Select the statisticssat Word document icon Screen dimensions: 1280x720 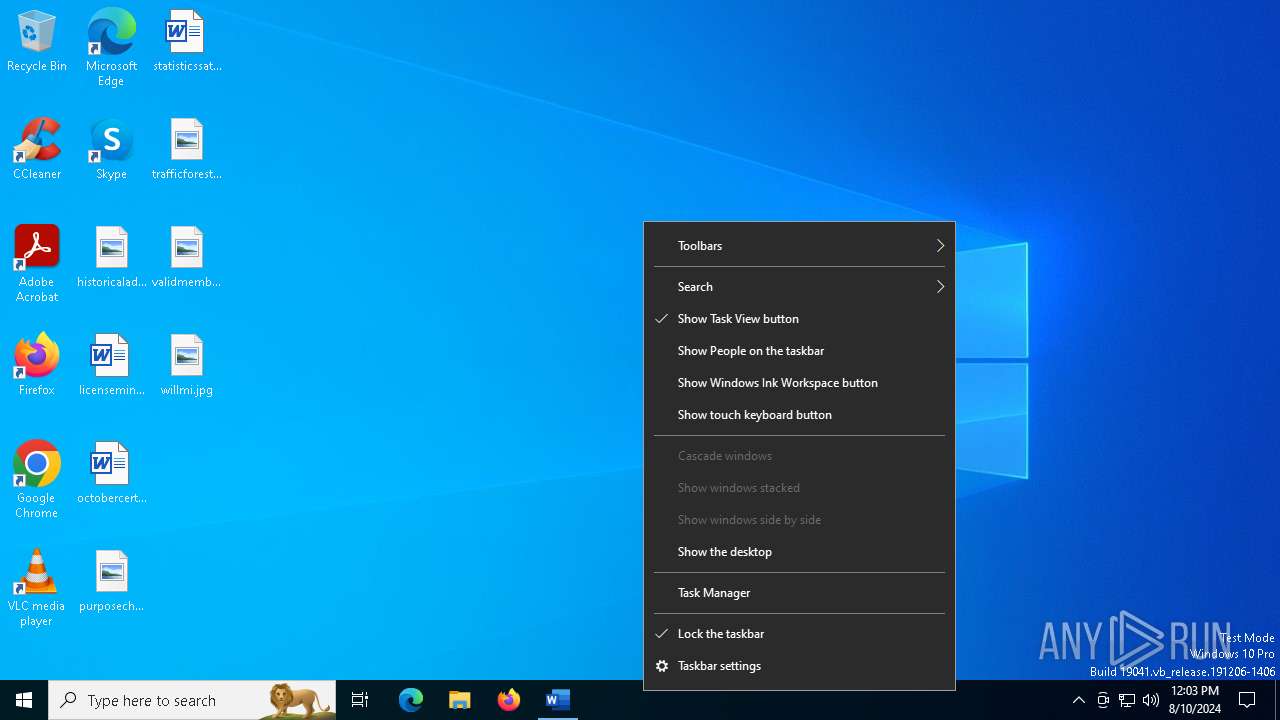[187, 42]
